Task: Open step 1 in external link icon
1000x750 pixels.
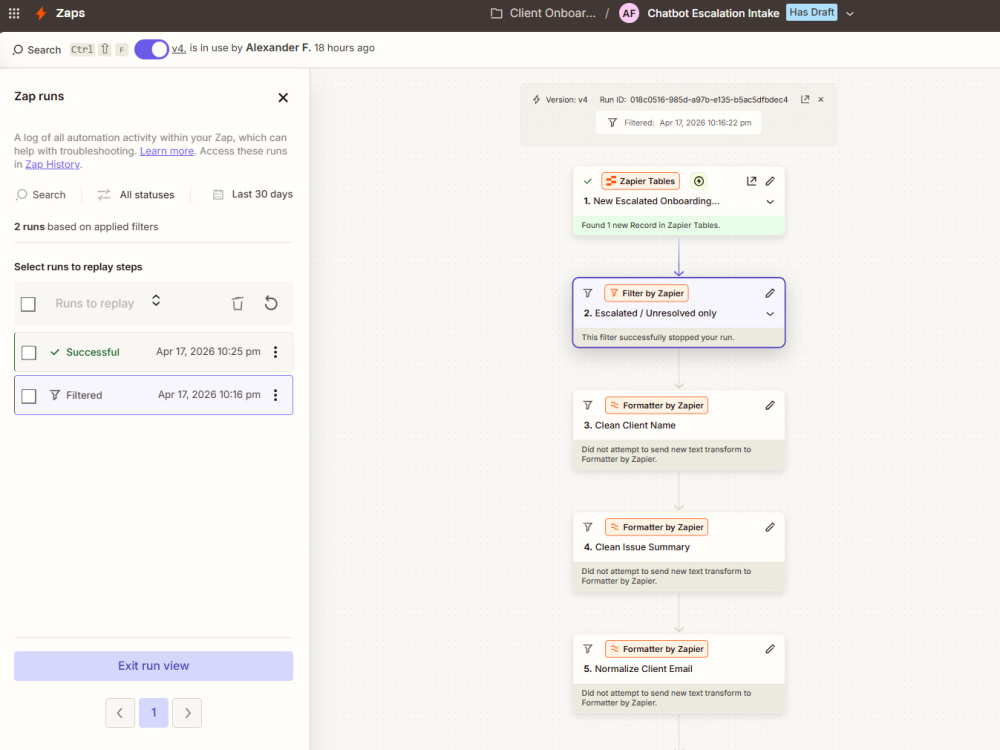Action: (751, 181)
